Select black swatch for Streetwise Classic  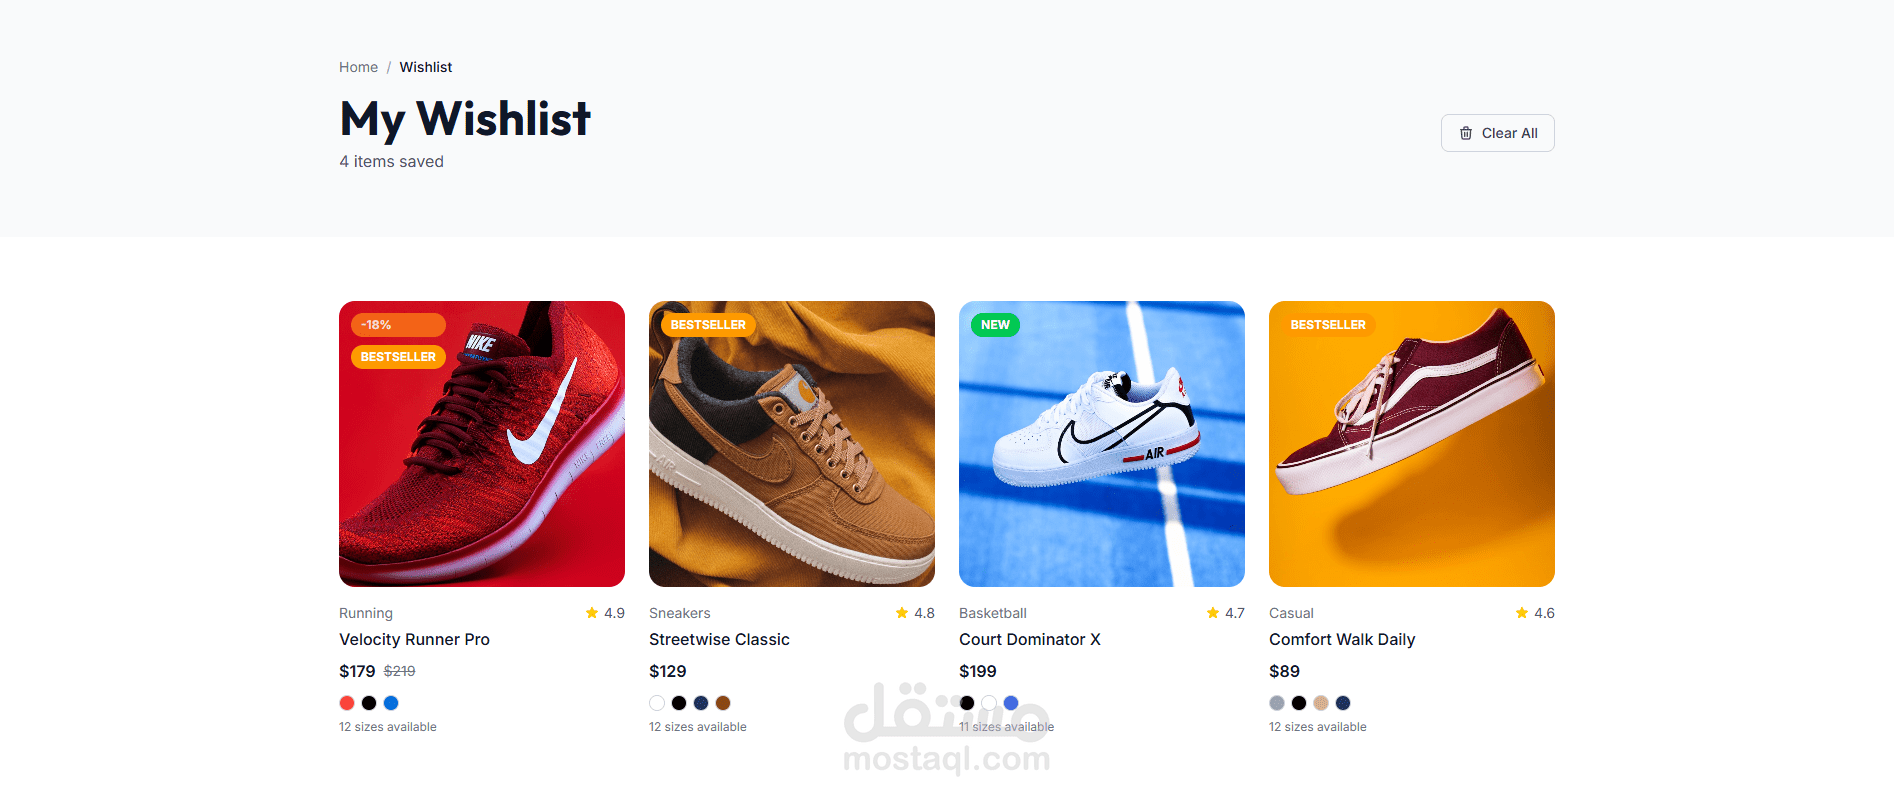pyautogui.click(x=679, y=703)
